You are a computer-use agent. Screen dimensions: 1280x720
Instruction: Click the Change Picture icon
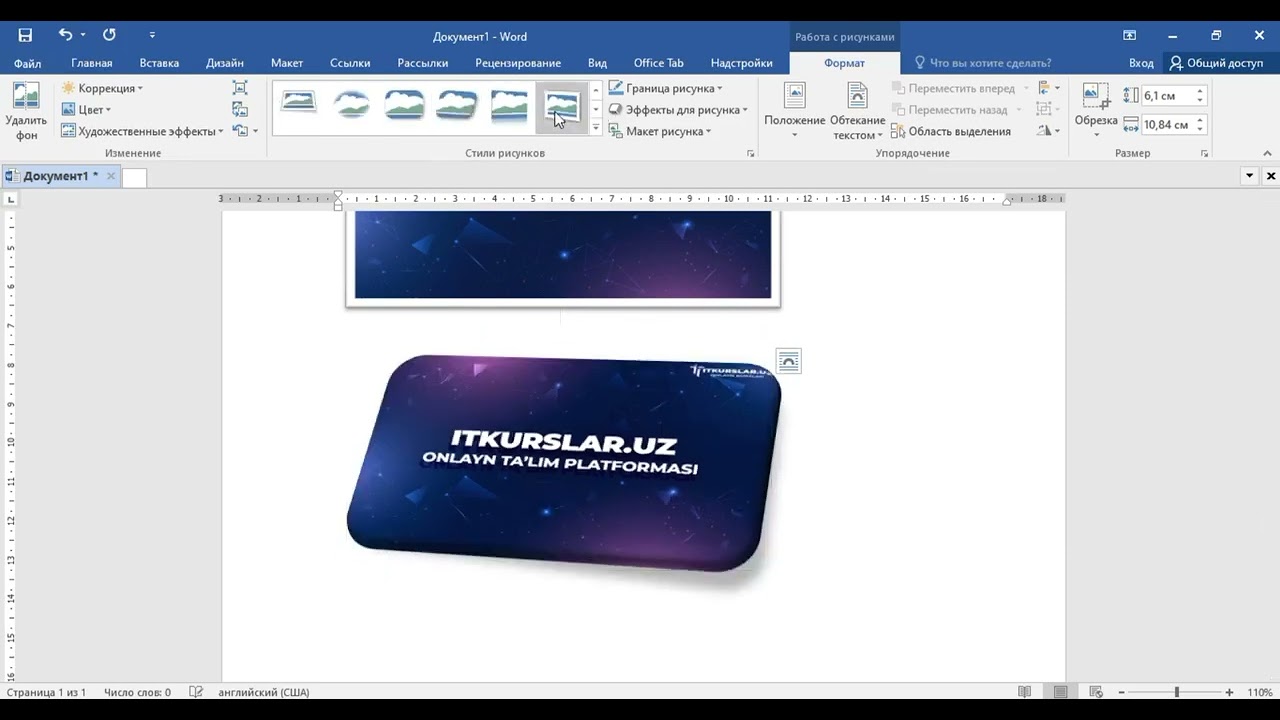[x=240, y=109]
